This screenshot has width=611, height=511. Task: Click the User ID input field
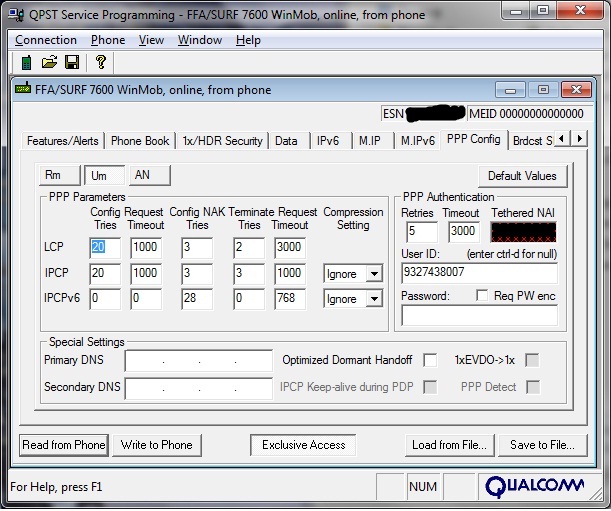[479, 273]
